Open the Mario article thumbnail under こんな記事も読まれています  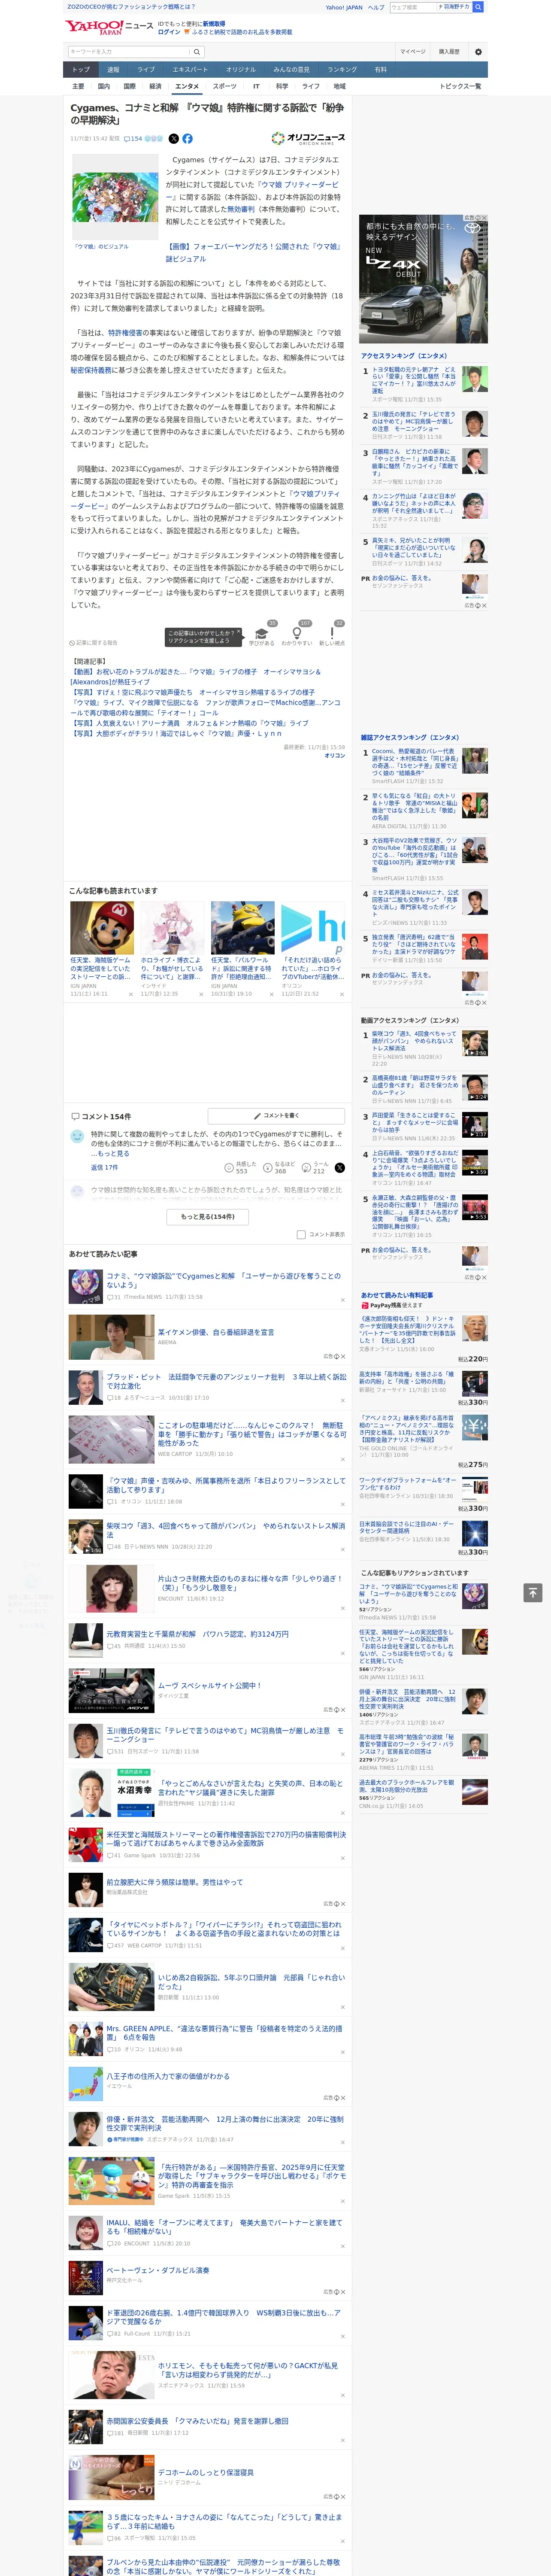(x=102, y=927)
